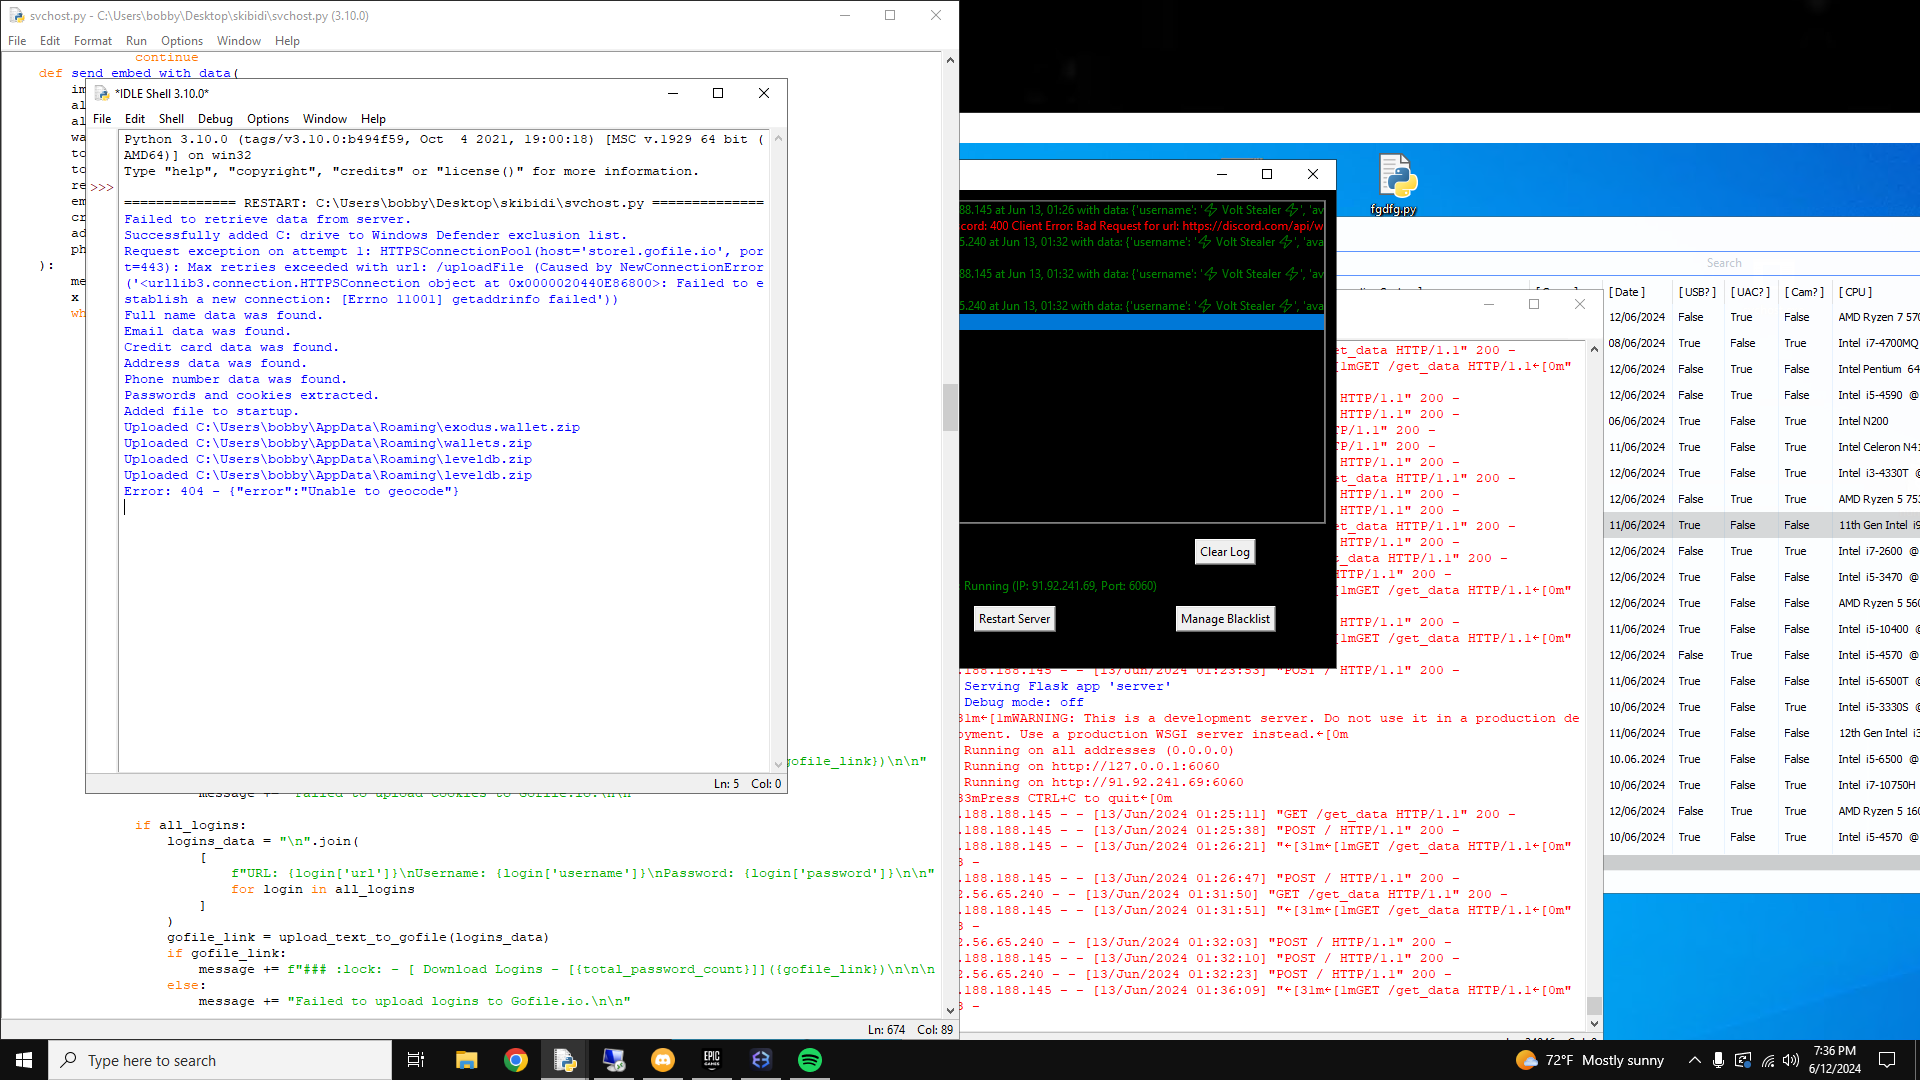Click the Task View taskbar icon
Viewport: 1920px width, 1080px height.
(416, 1060)
